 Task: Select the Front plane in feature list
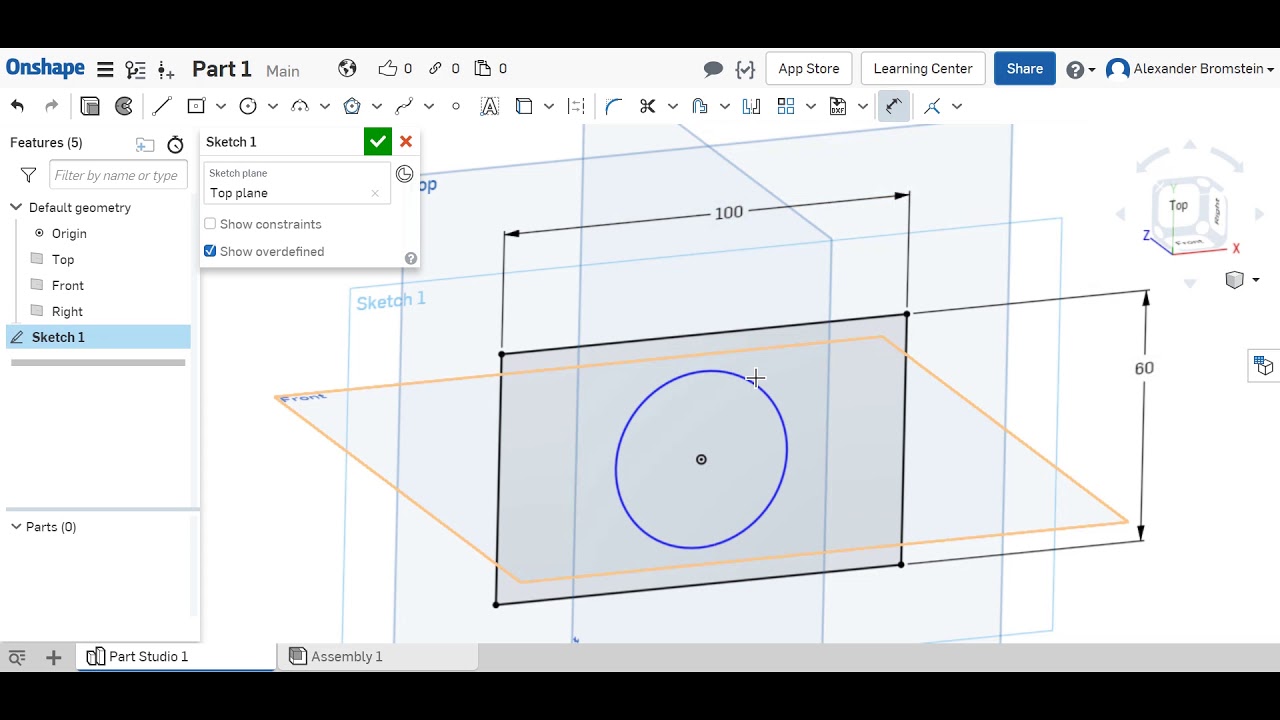[x=68, y=285]
